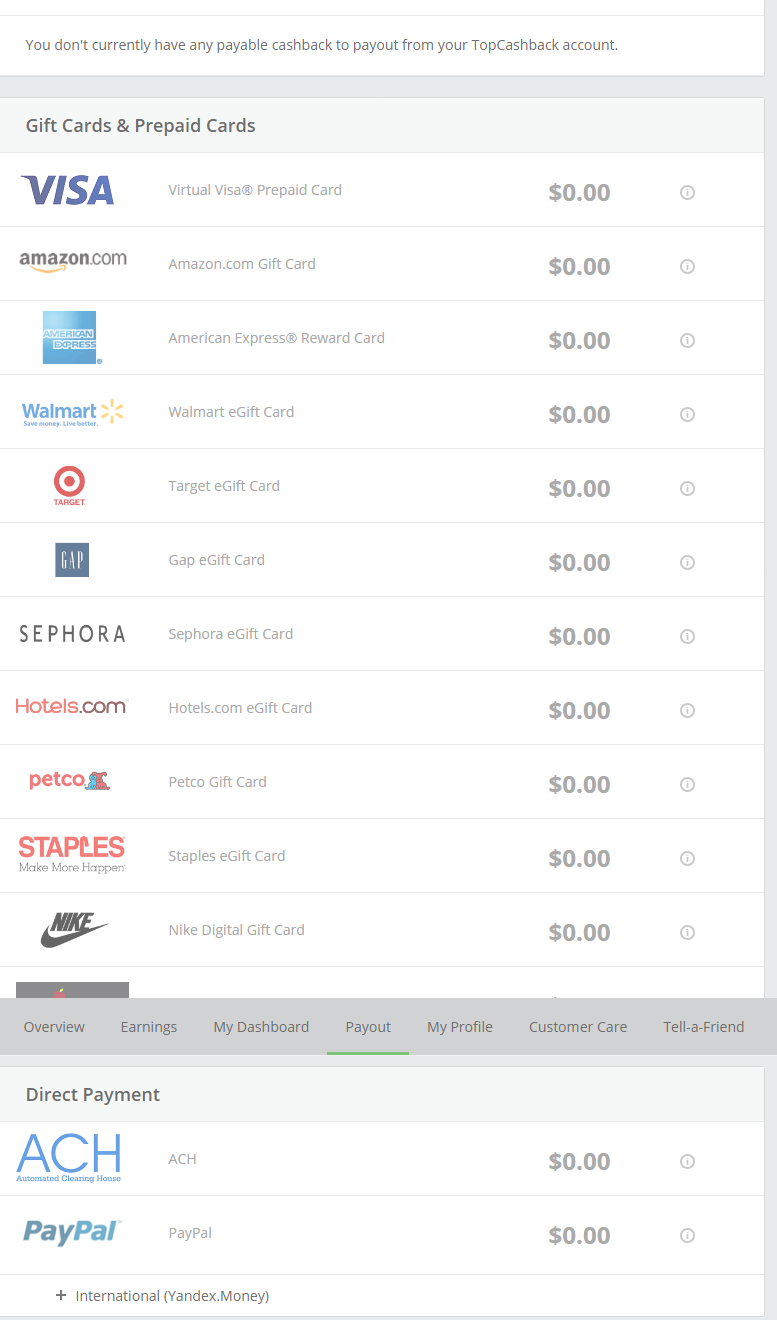Select Petco Gift Card text
The height and width of the screenshot is (1320, 777).
(217, 782)
